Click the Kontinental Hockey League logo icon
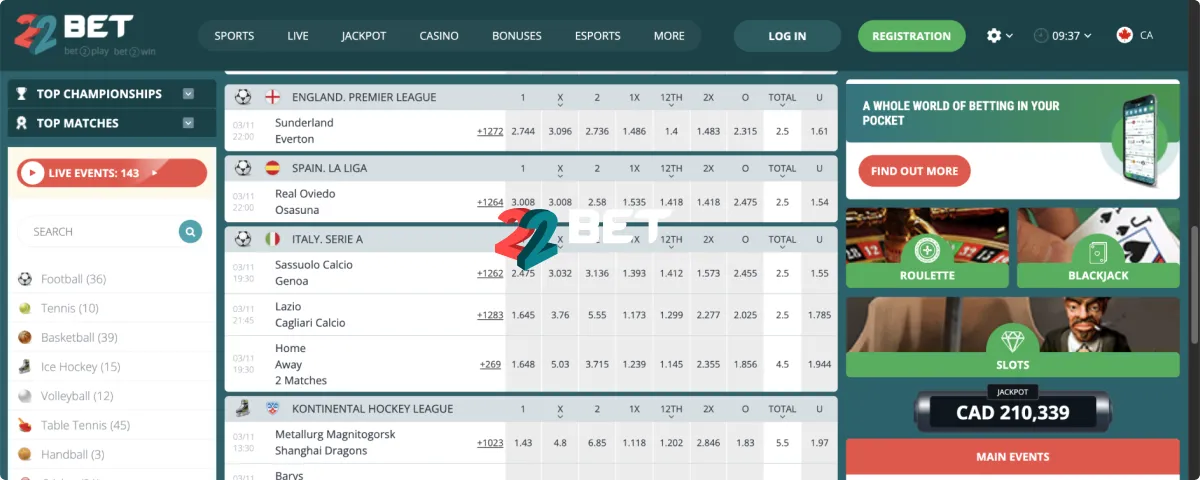The image size is (1200, 480). [x=272, y=409]
